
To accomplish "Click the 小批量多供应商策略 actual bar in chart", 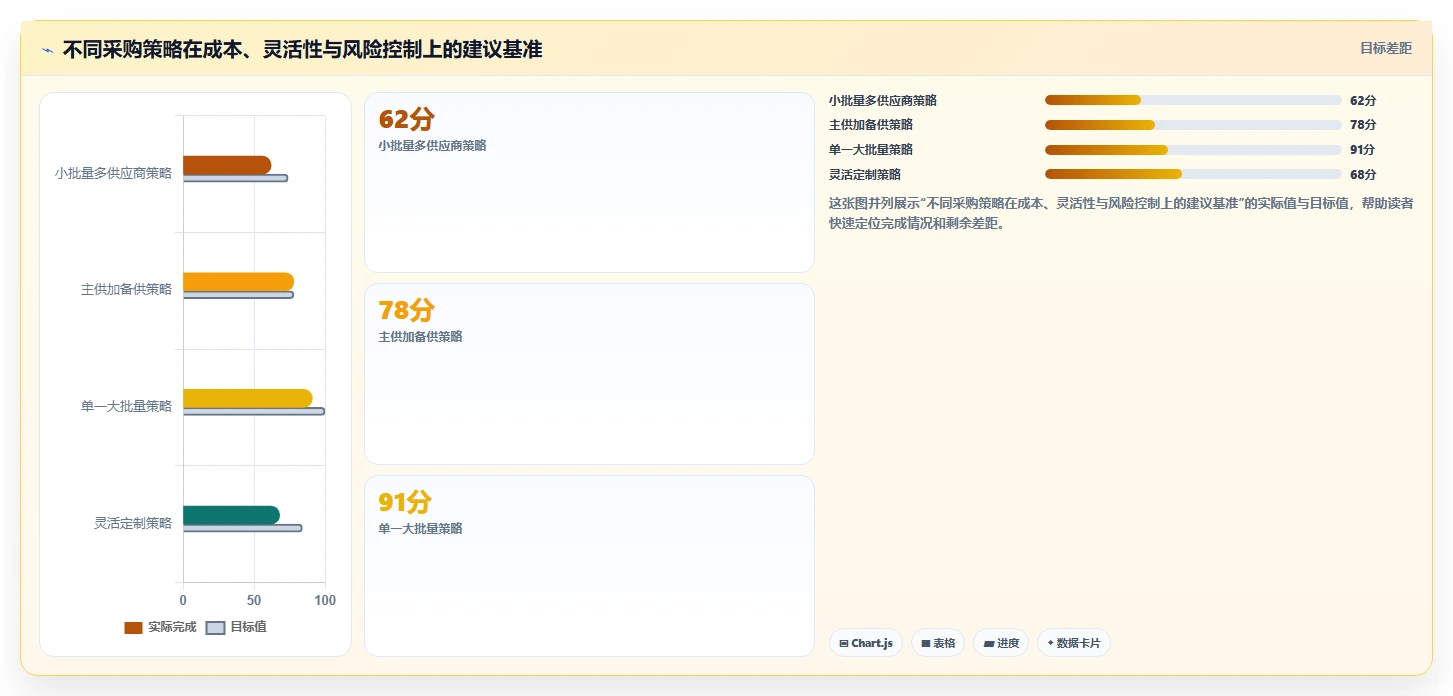I will coord(227,165).
